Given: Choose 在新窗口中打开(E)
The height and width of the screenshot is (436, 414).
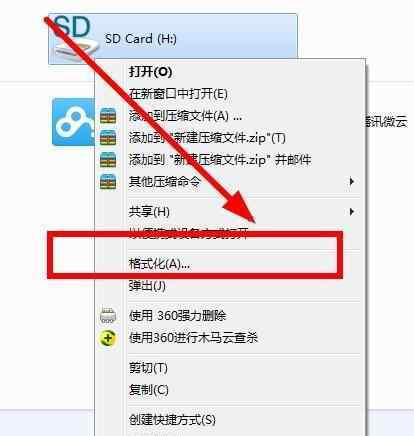Looking at the screenshot, I should [x=178, y=94].
